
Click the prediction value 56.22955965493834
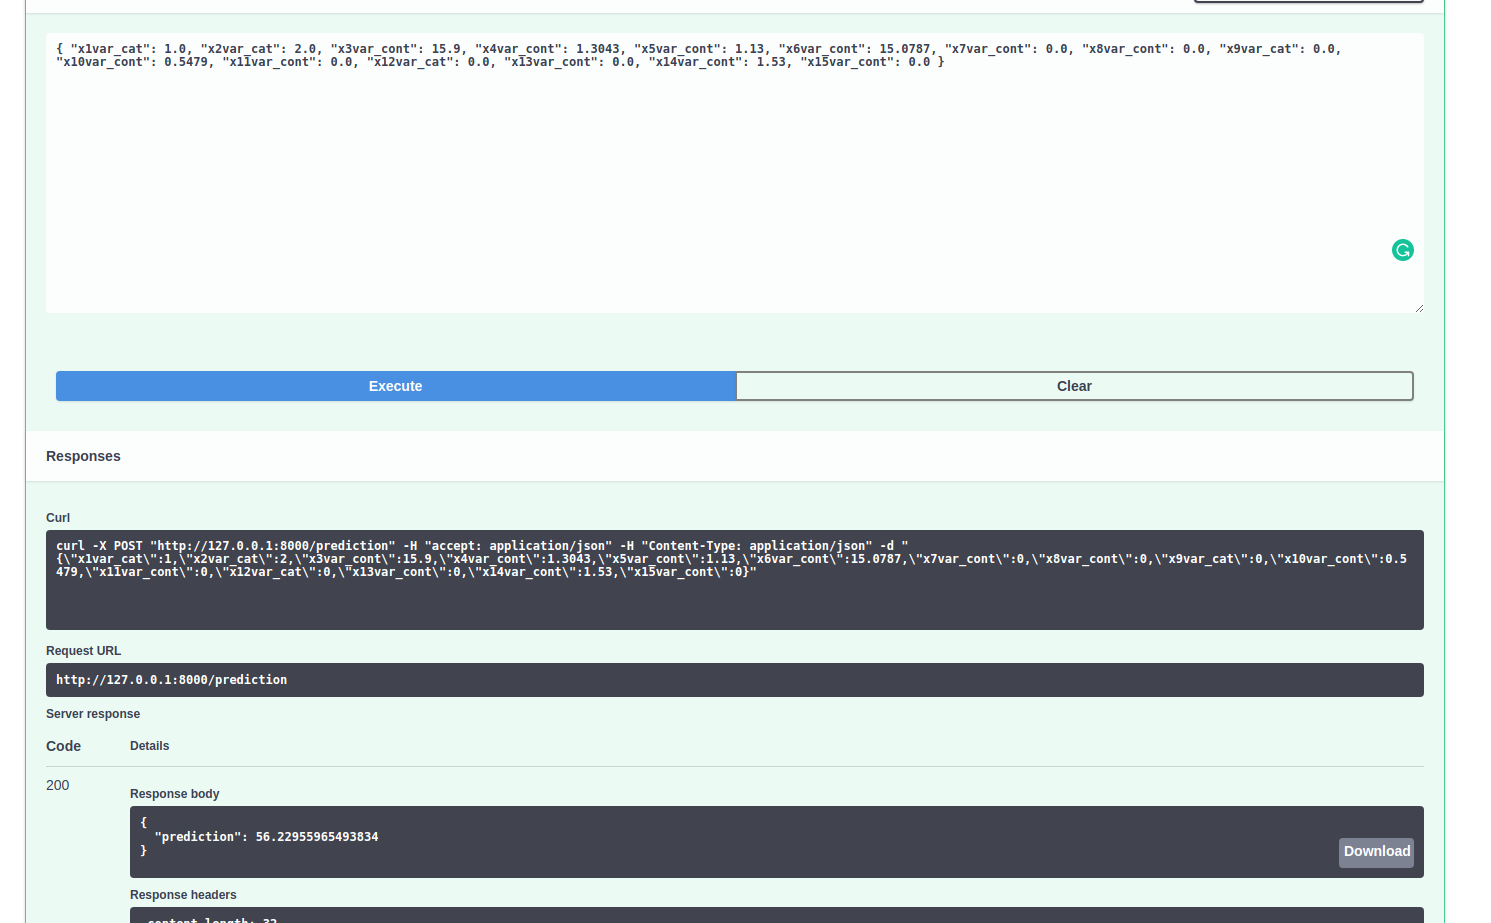(317, 837)
